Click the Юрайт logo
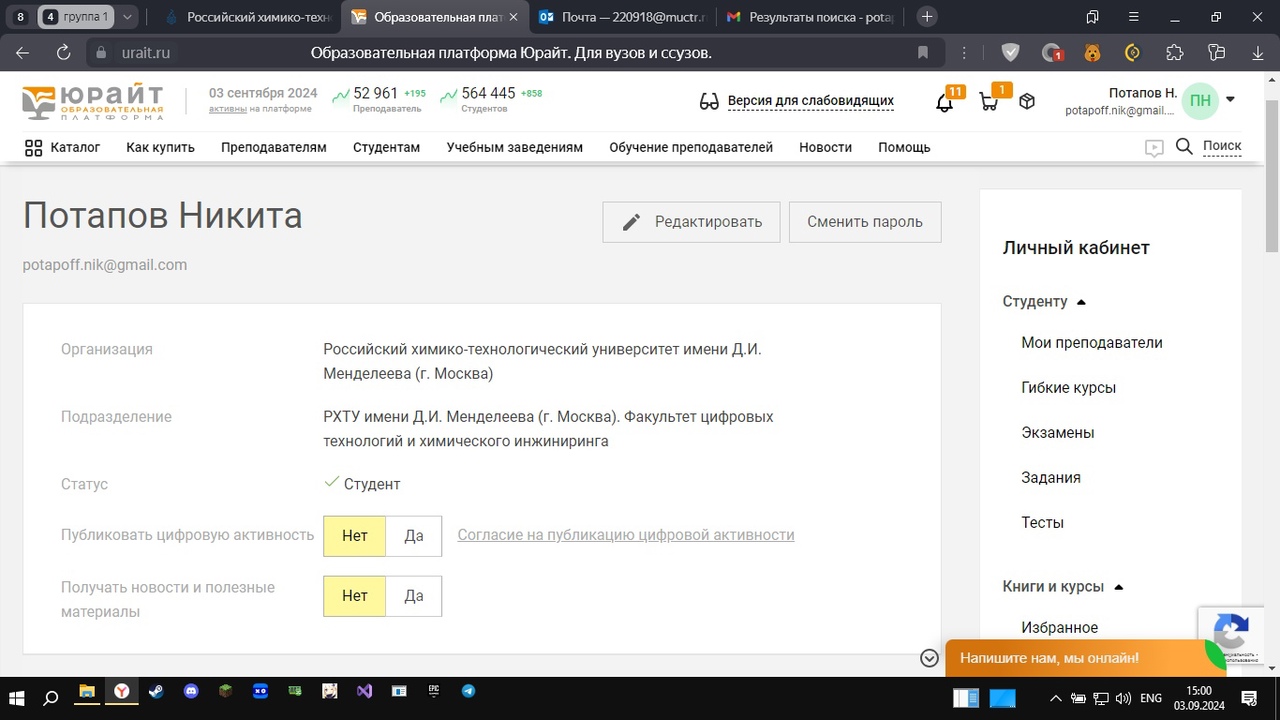1280x720 pixels. (x=93, y=102)
